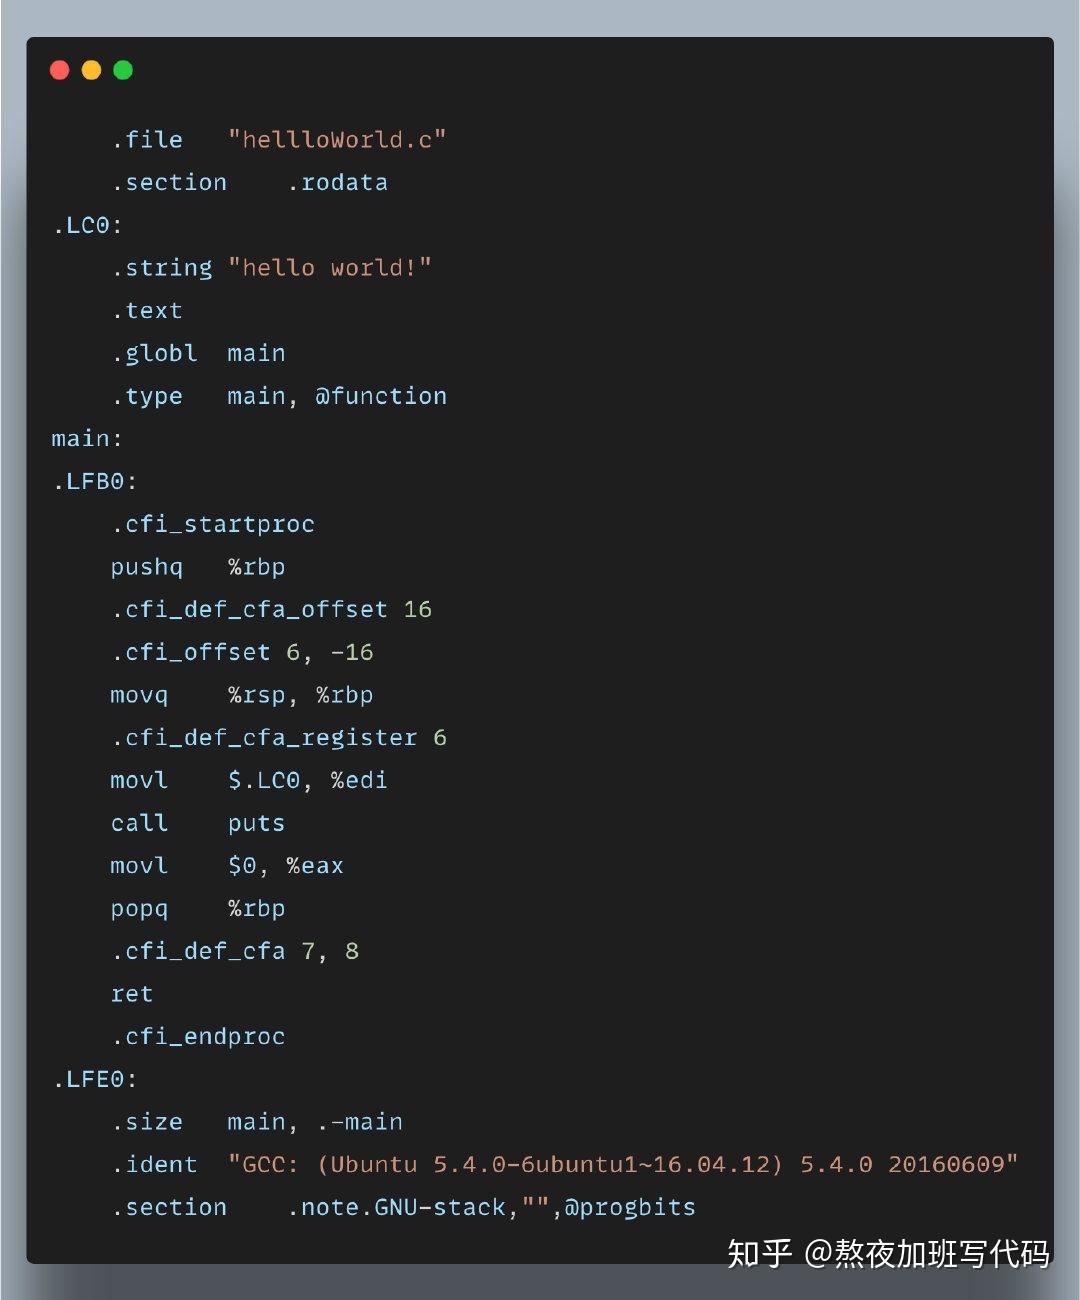The width and height of the screenshot is (1080, 1300).
Task: Click the .LFE0: label
Action: 95,1080
